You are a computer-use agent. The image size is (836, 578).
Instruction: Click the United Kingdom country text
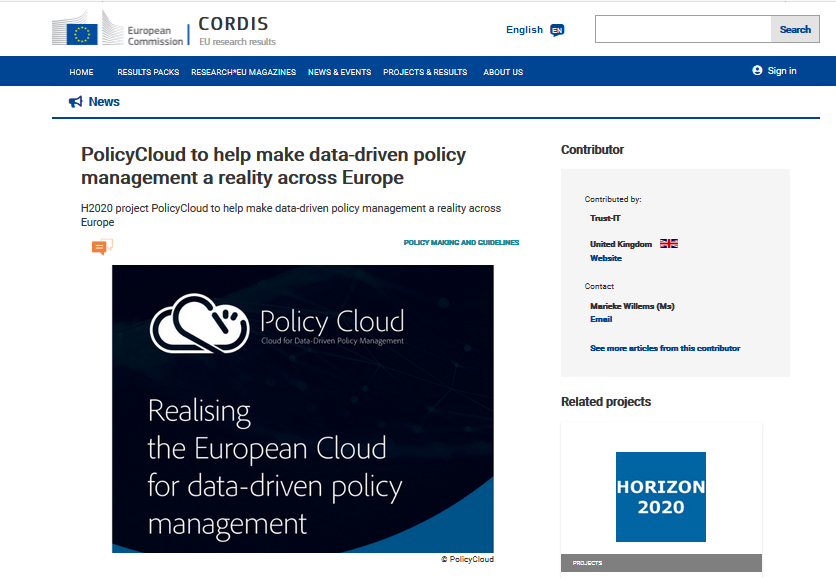[621, 244]
